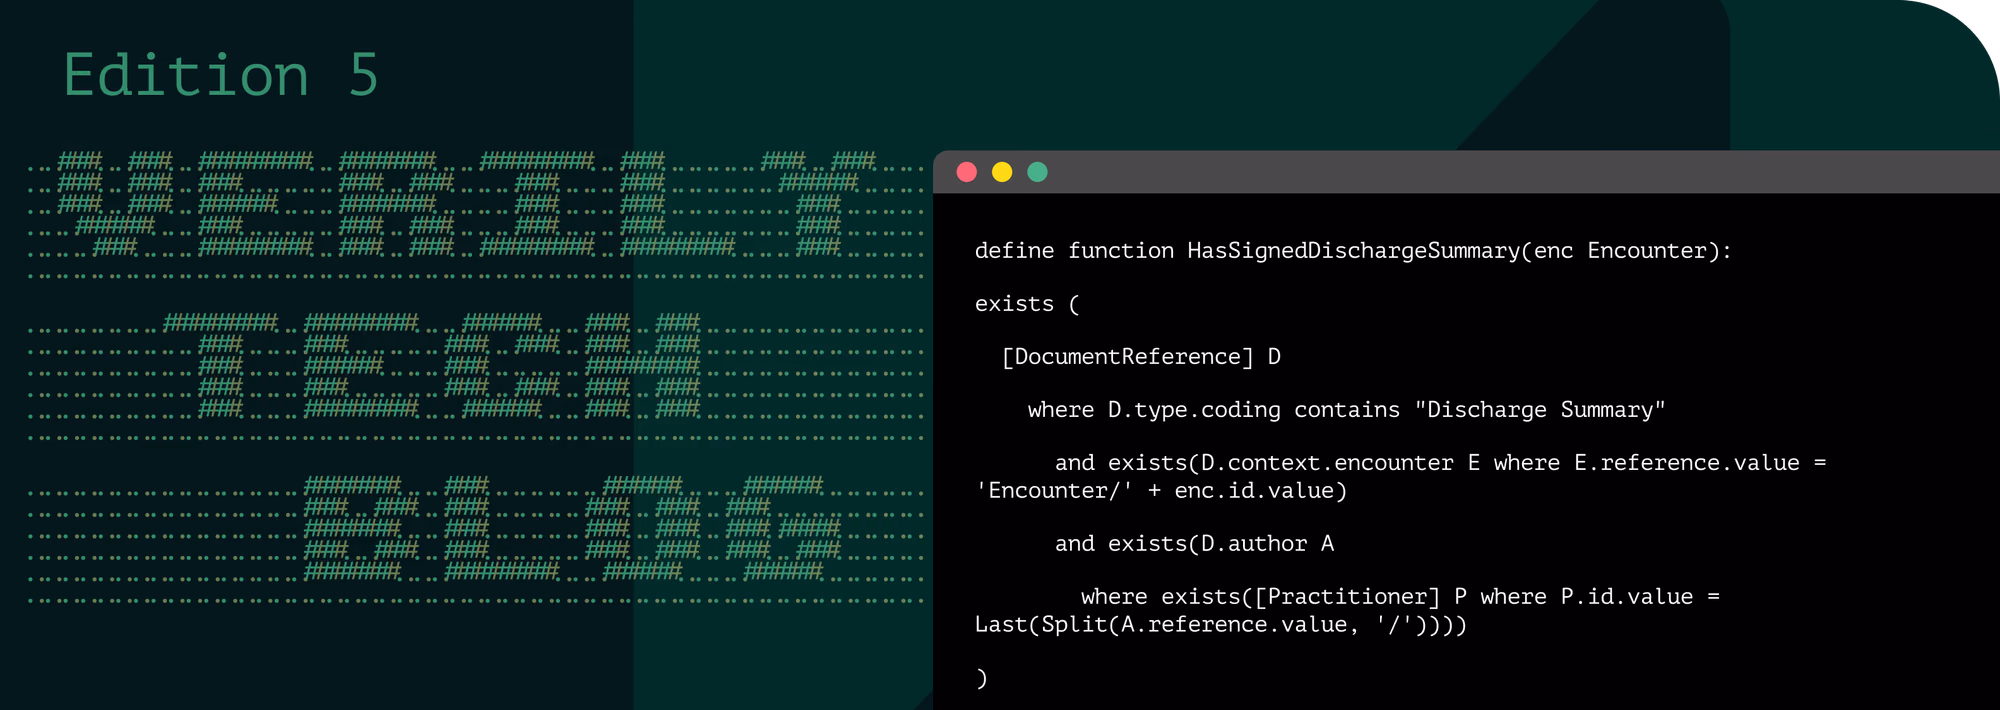This screenshot has width=2000, height=710.
Task: Select the ASCII-art word VERILY
Action: (468, 204)
